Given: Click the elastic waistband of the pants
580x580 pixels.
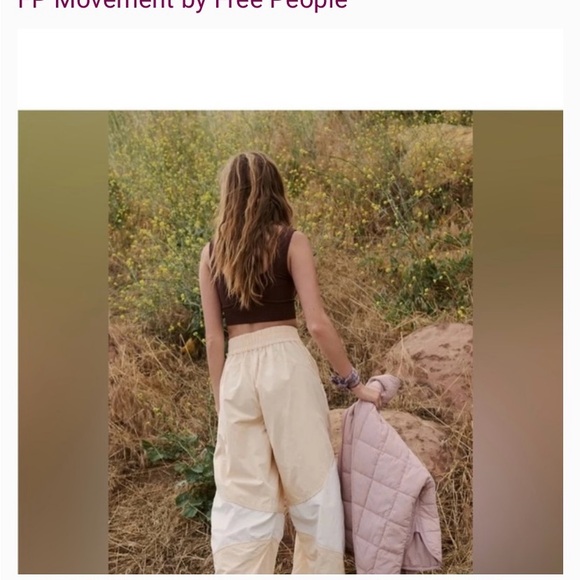Looking at the screenshot, I should 263,340.
